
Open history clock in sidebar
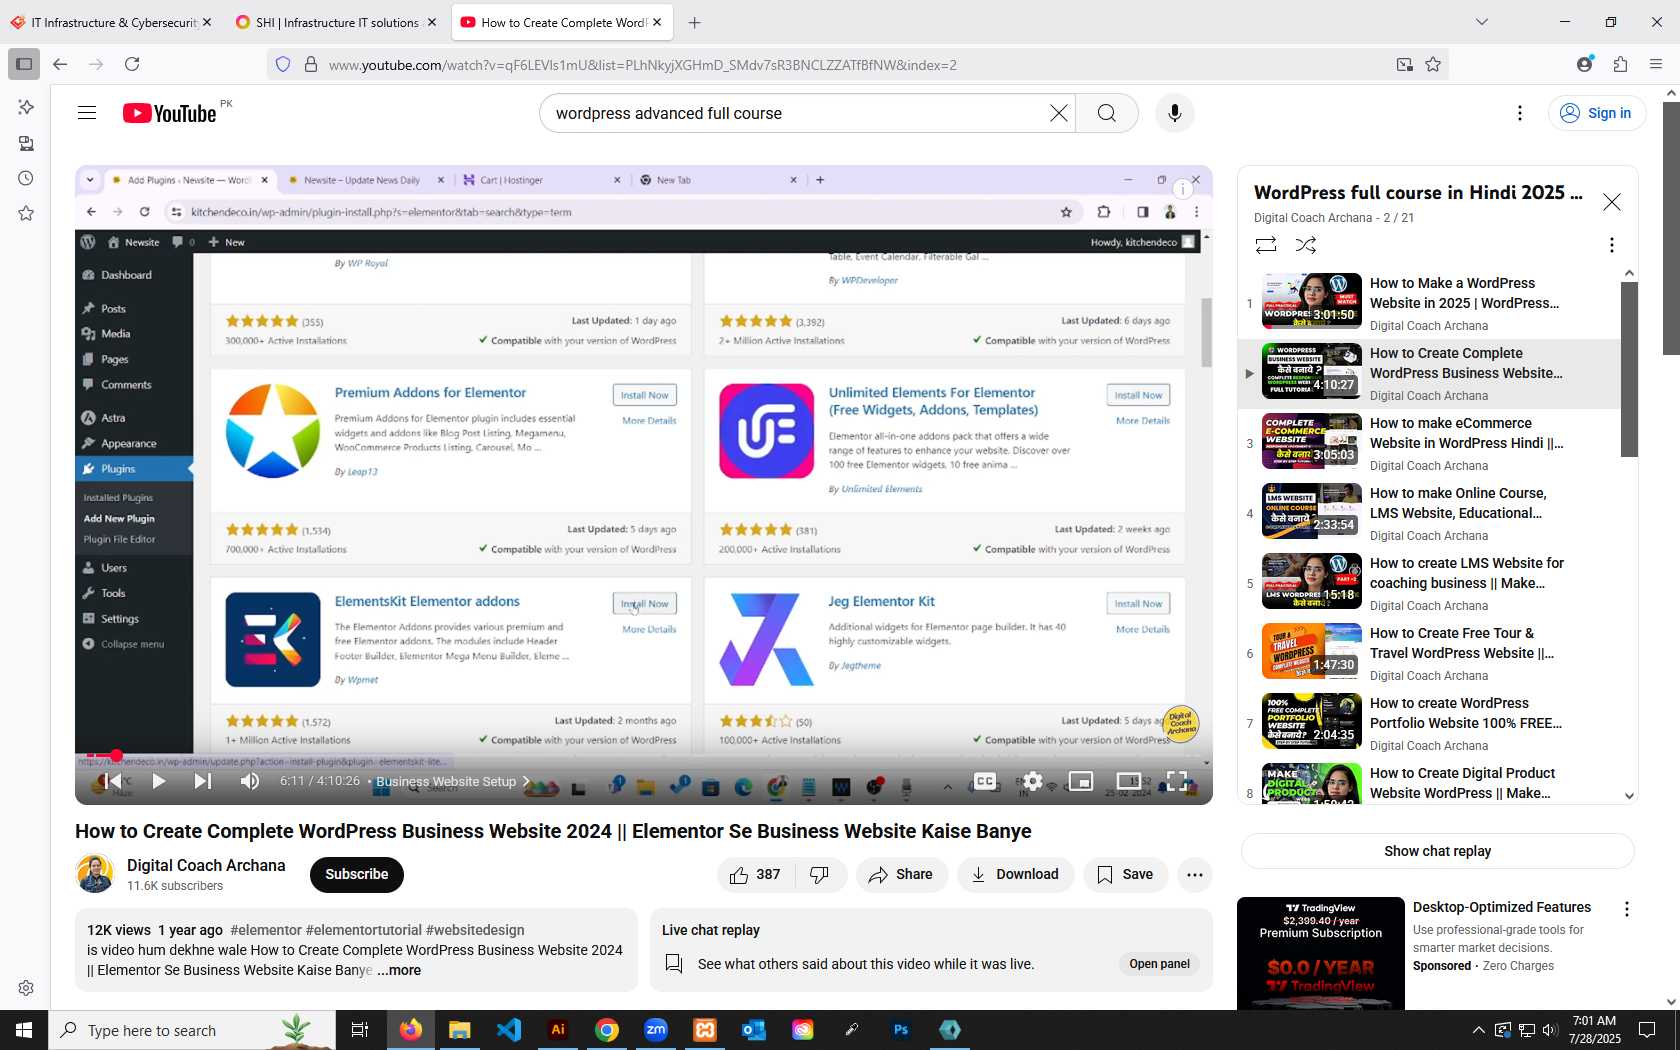point(26,178)
